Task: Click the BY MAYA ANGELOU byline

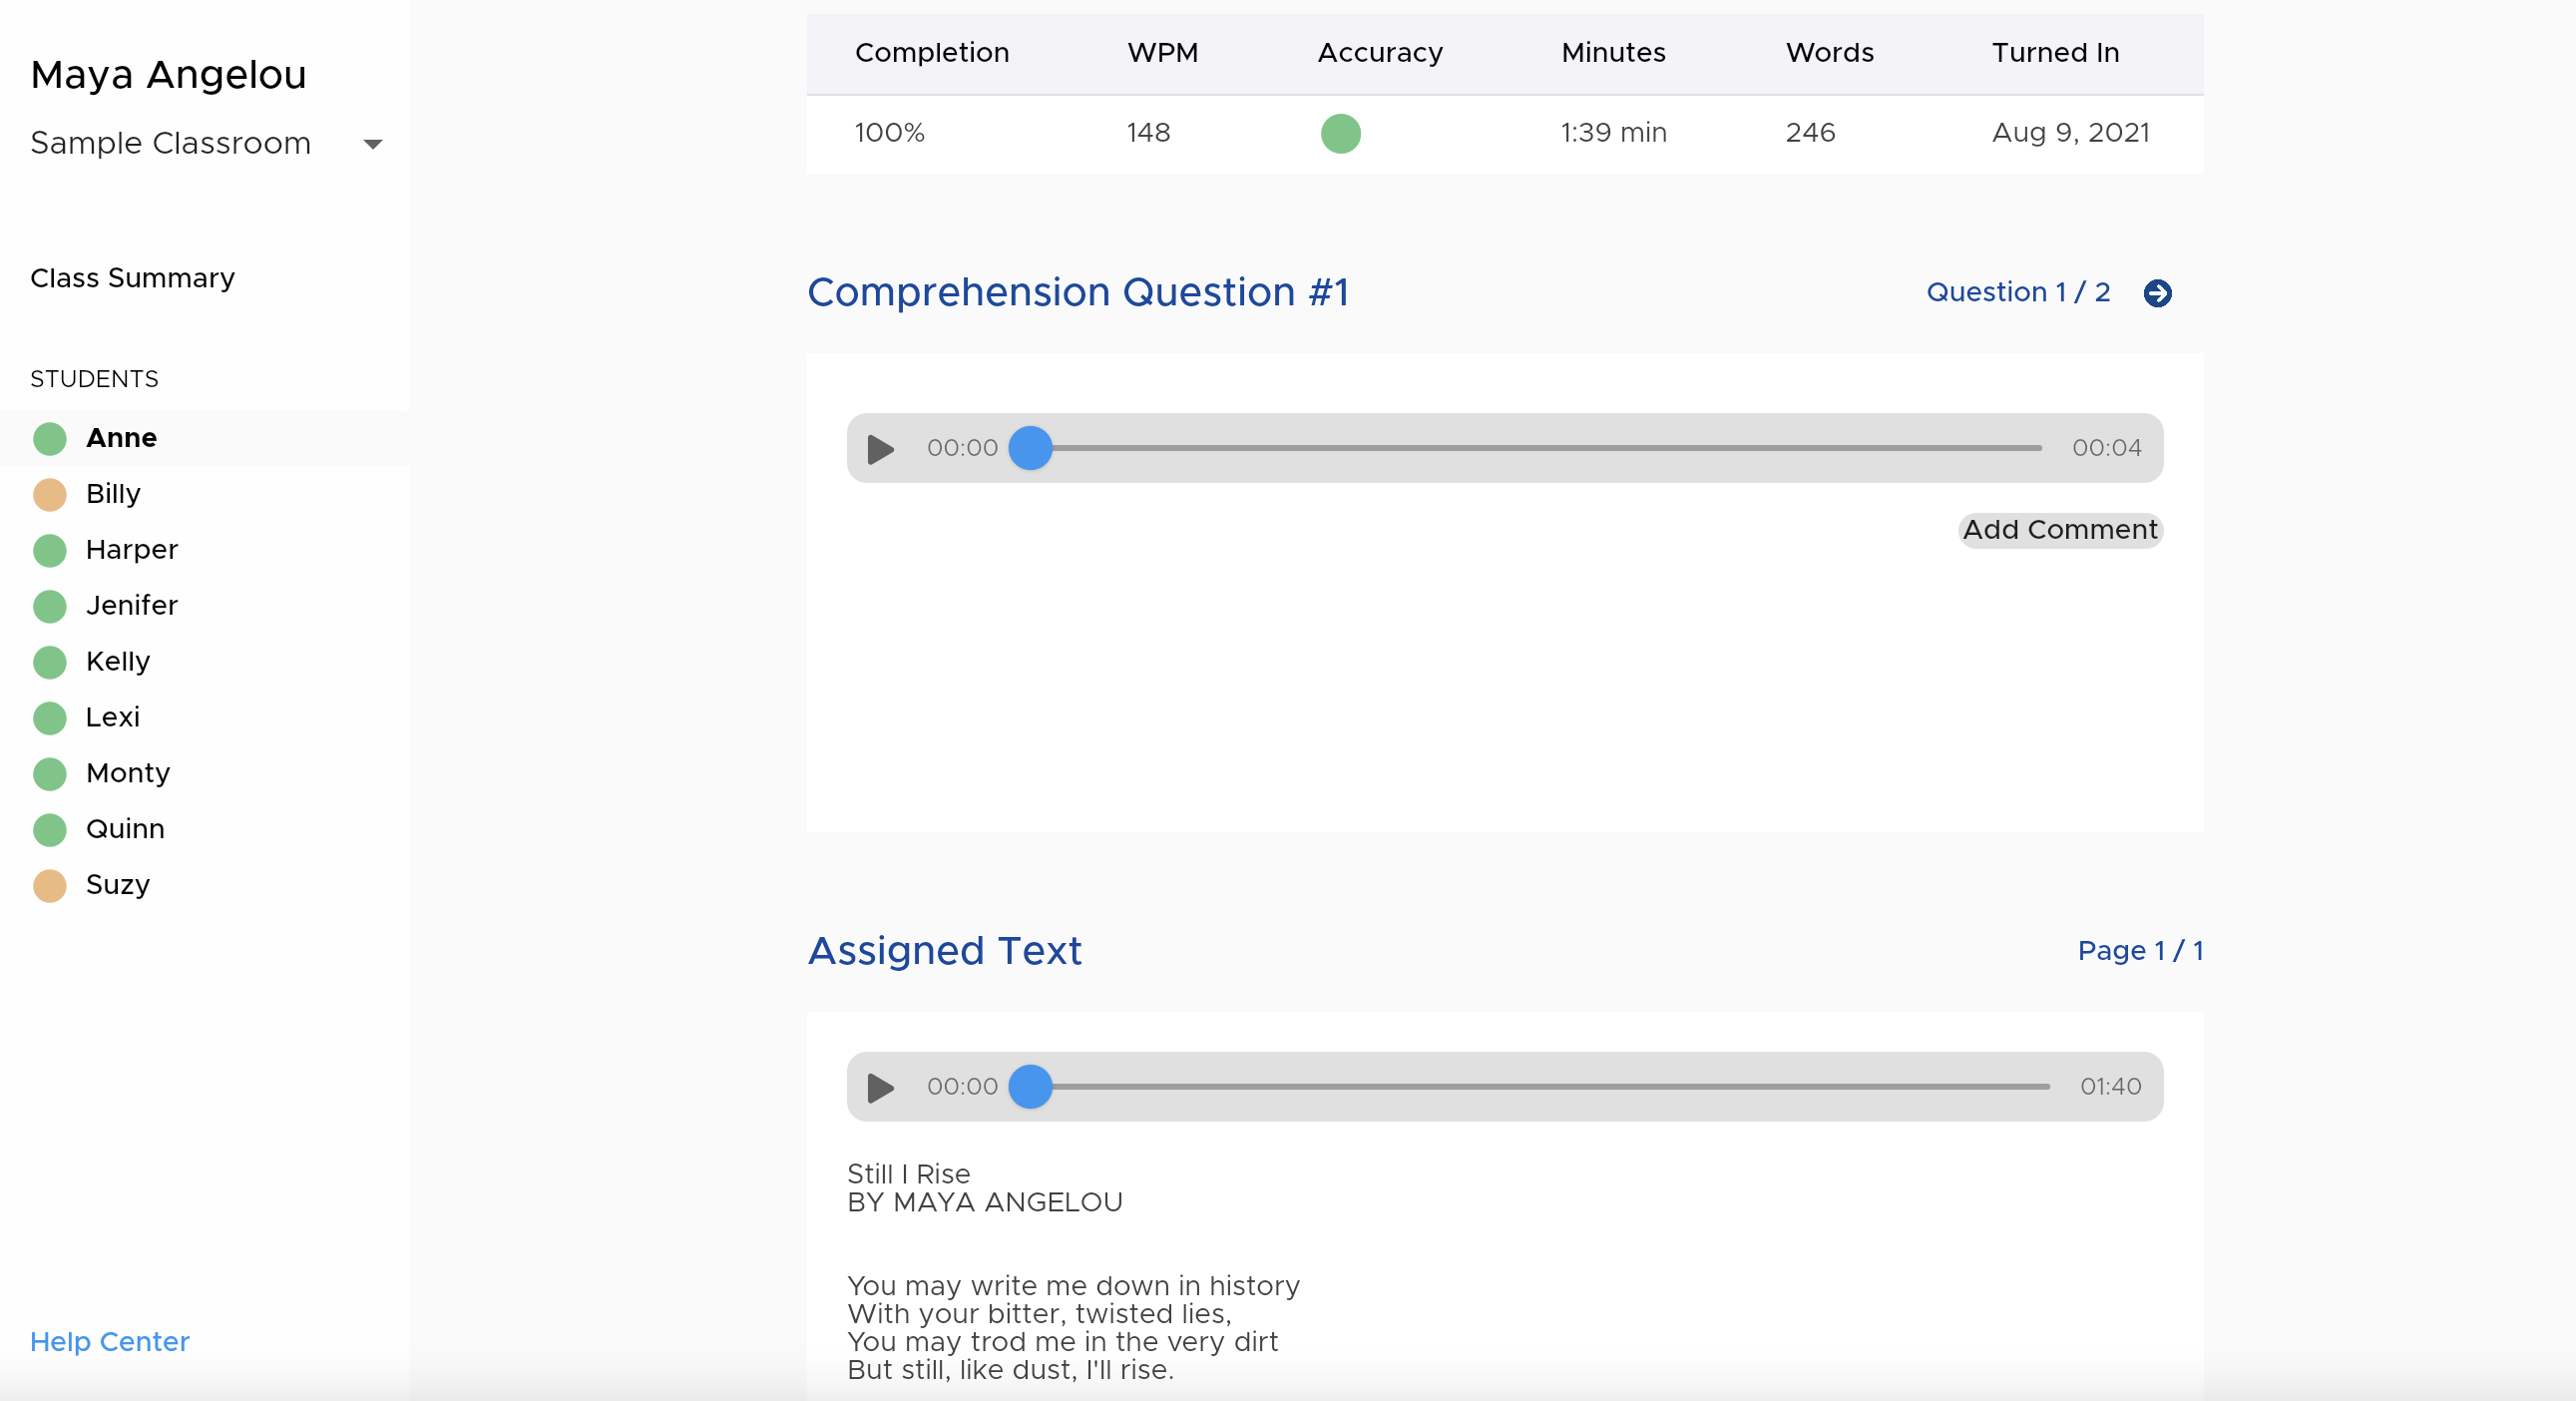Action: pos(984,1202)
